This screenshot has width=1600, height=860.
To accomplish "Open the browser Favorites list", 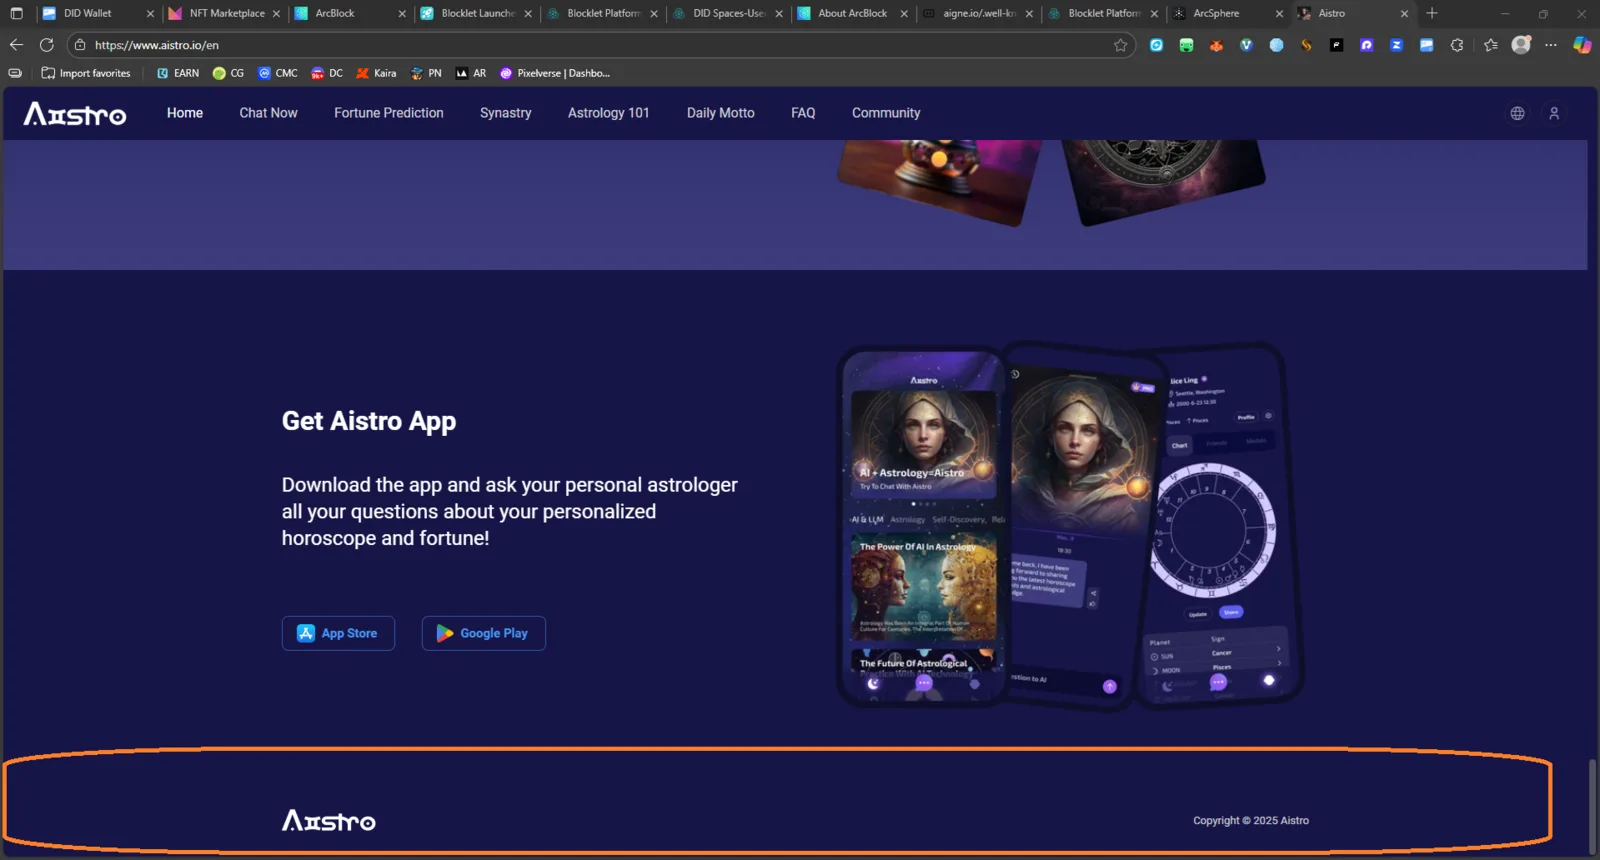I will (1491, 45).
